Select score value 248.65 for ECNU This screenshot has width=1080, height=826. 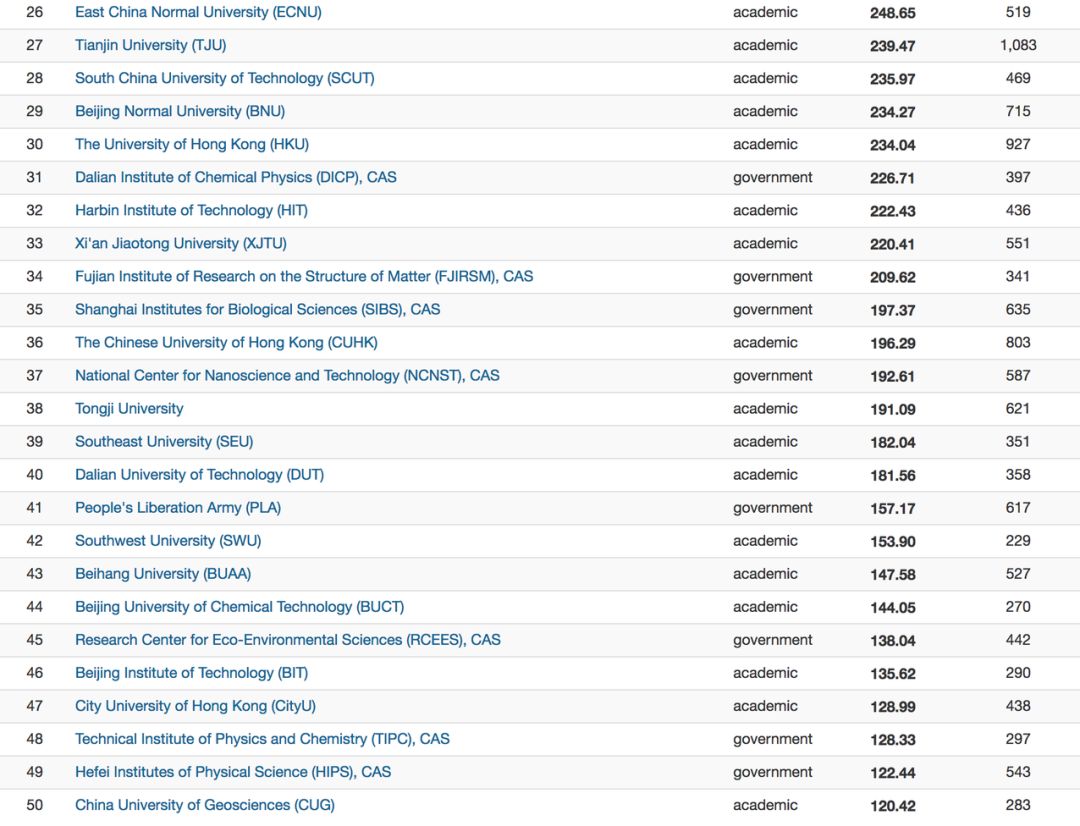(x=893, y=13)
